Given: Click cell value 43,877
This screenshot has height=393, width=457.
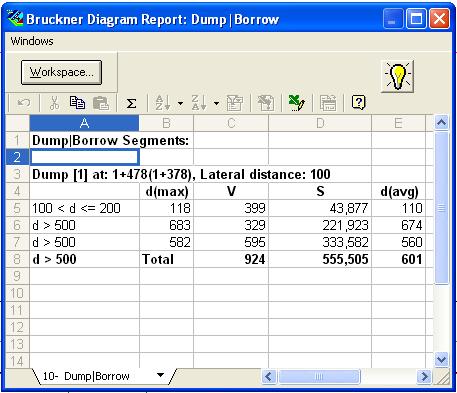Looking at the screenshot, I should point(320,208).
